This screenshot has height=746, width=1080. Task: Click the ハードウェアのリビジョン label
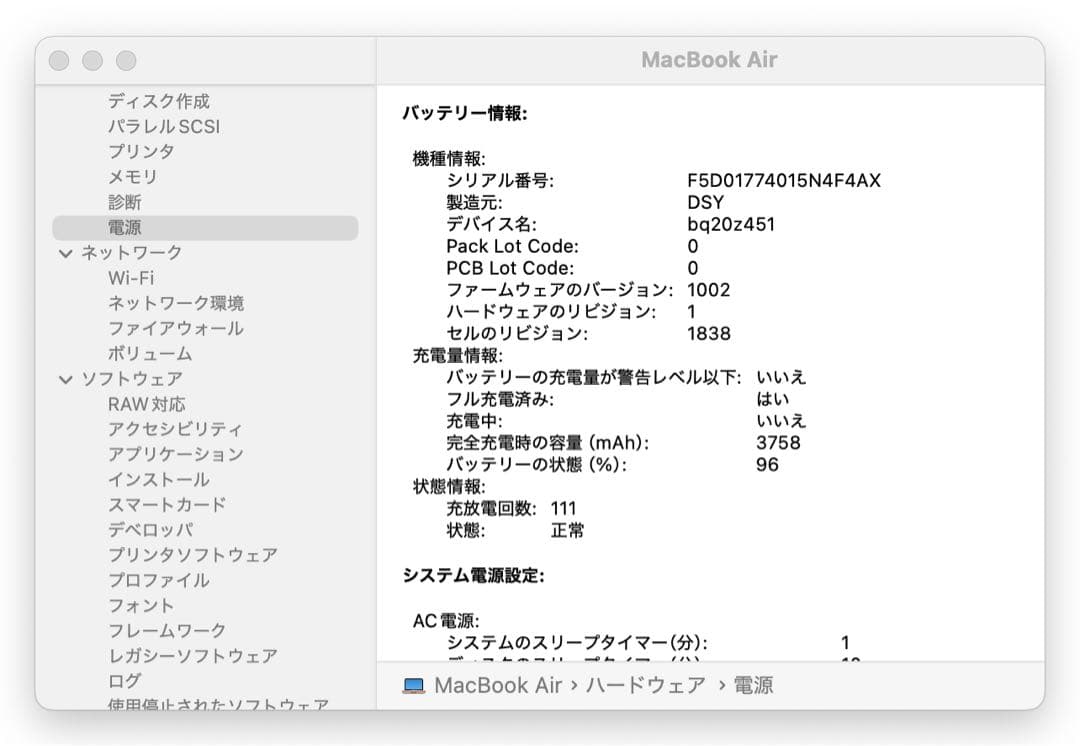click(x=551, y=312)
